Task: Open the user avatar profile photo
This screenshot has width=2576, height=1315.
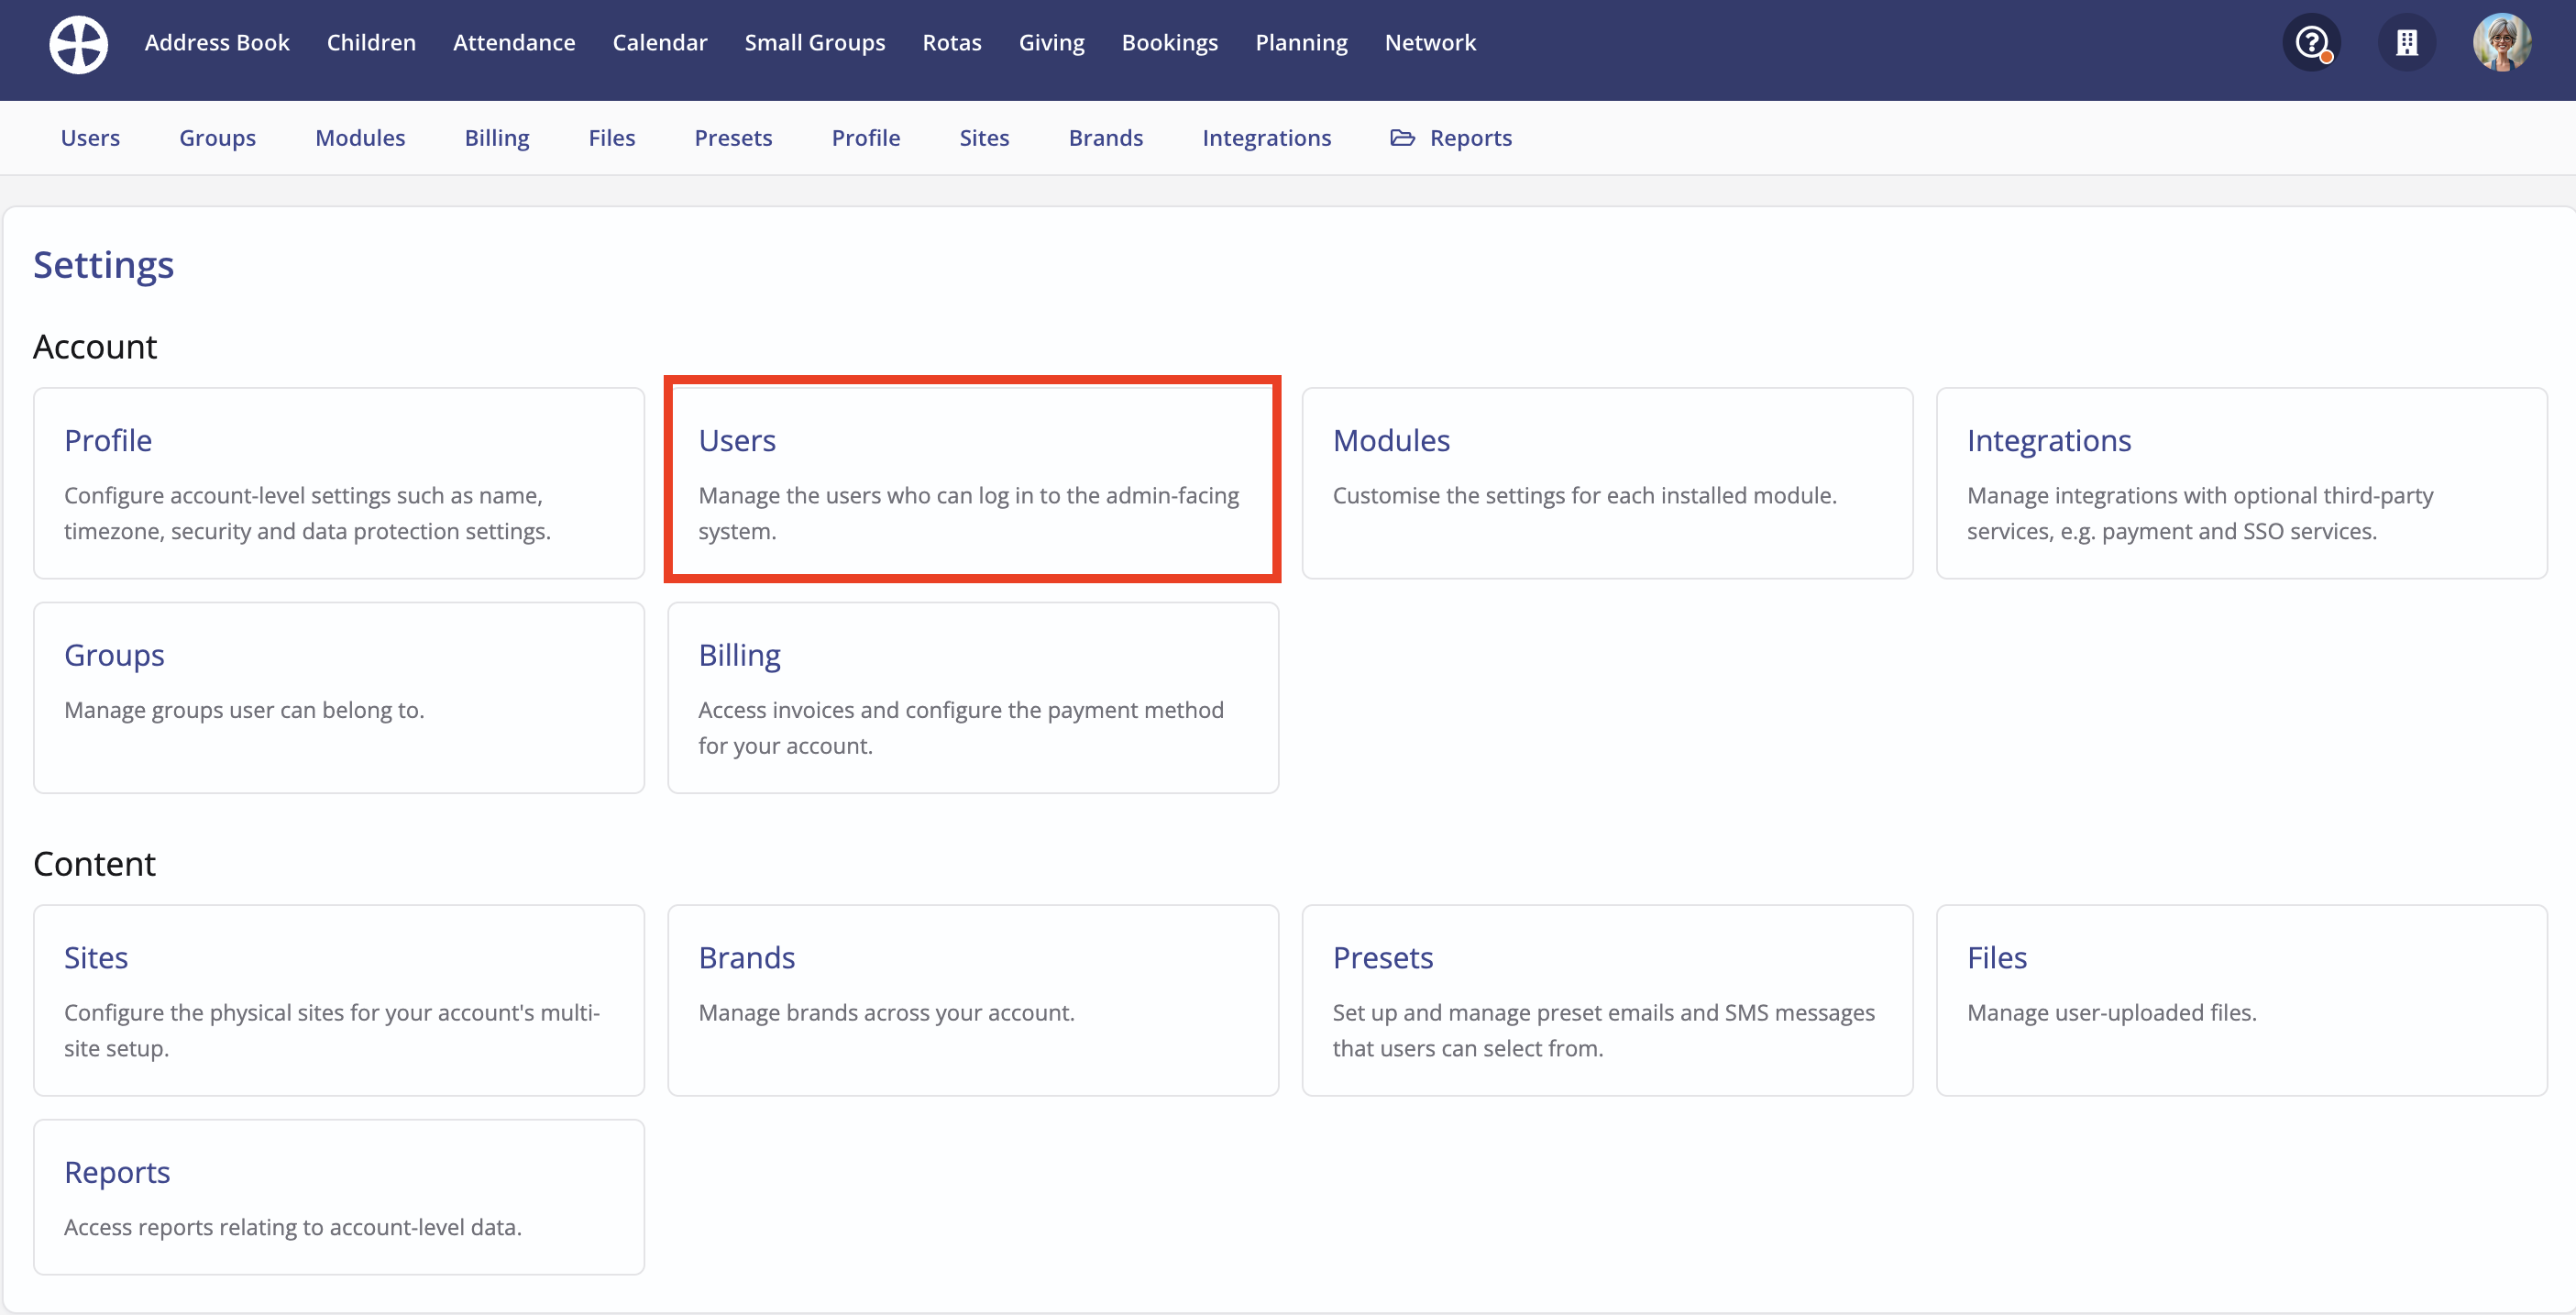Action: pos(2502,43)
